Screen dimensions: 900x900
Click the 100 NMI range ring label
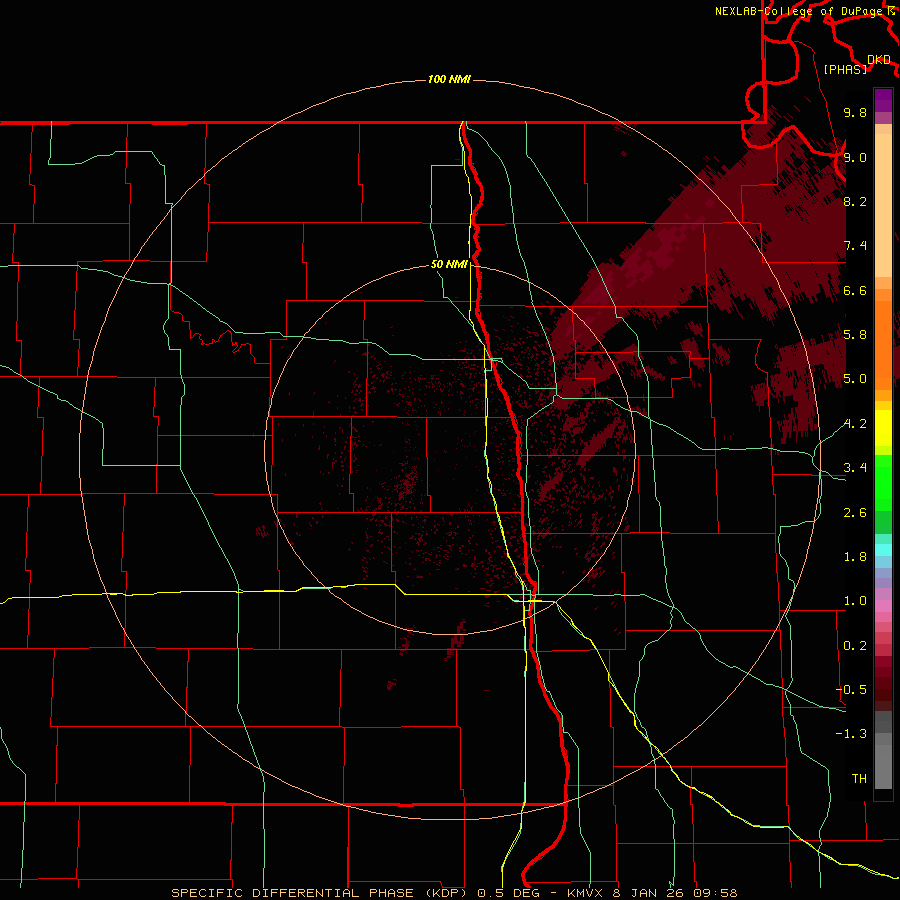point(449,79)
